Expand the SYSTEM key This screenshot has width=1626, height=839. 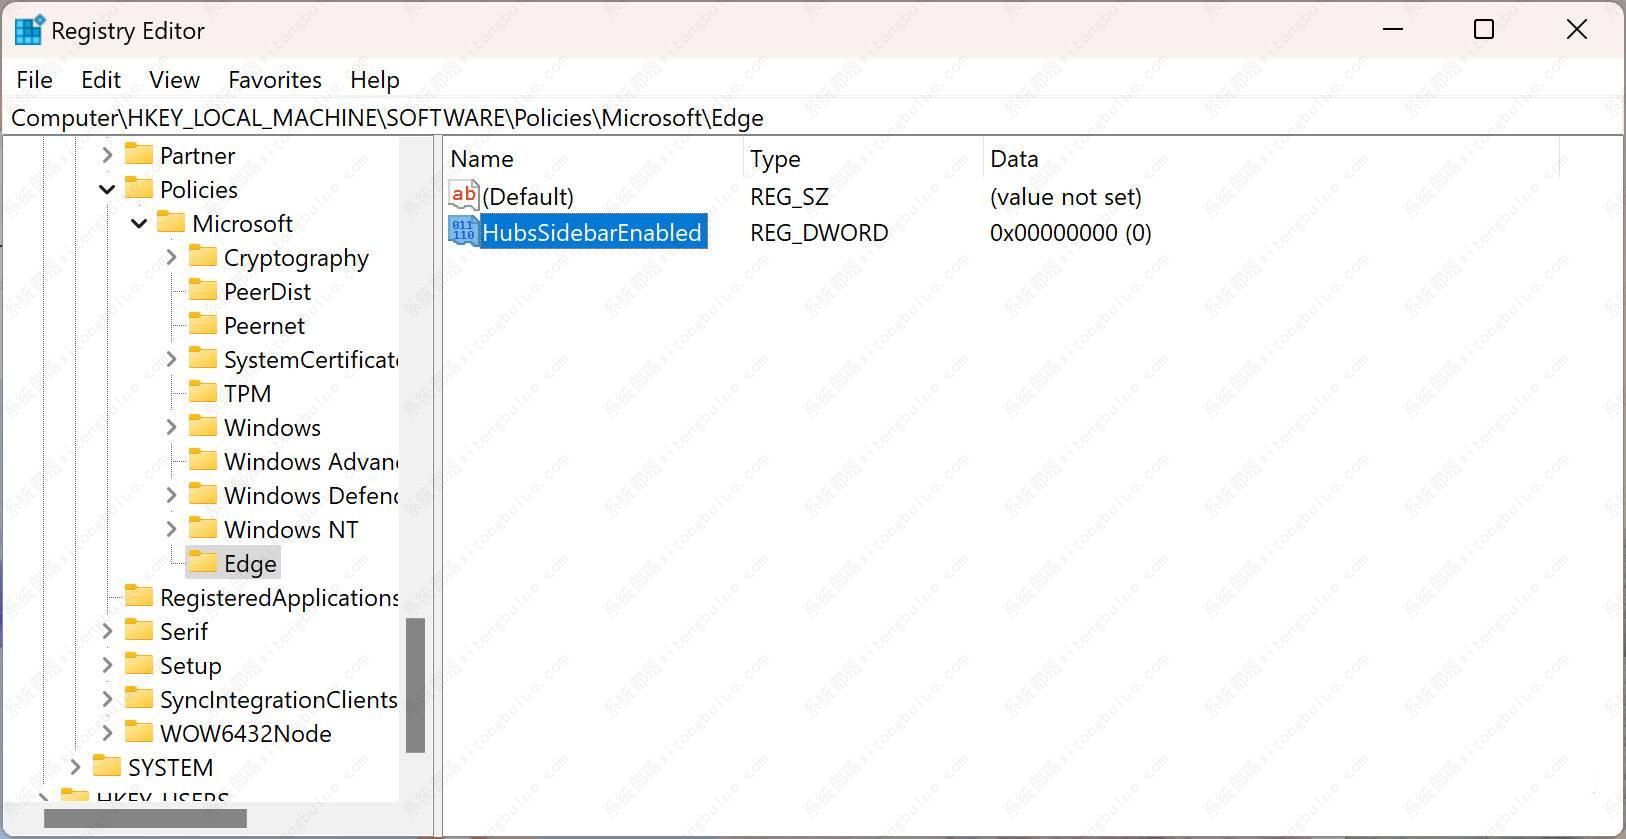pos(75,768)
